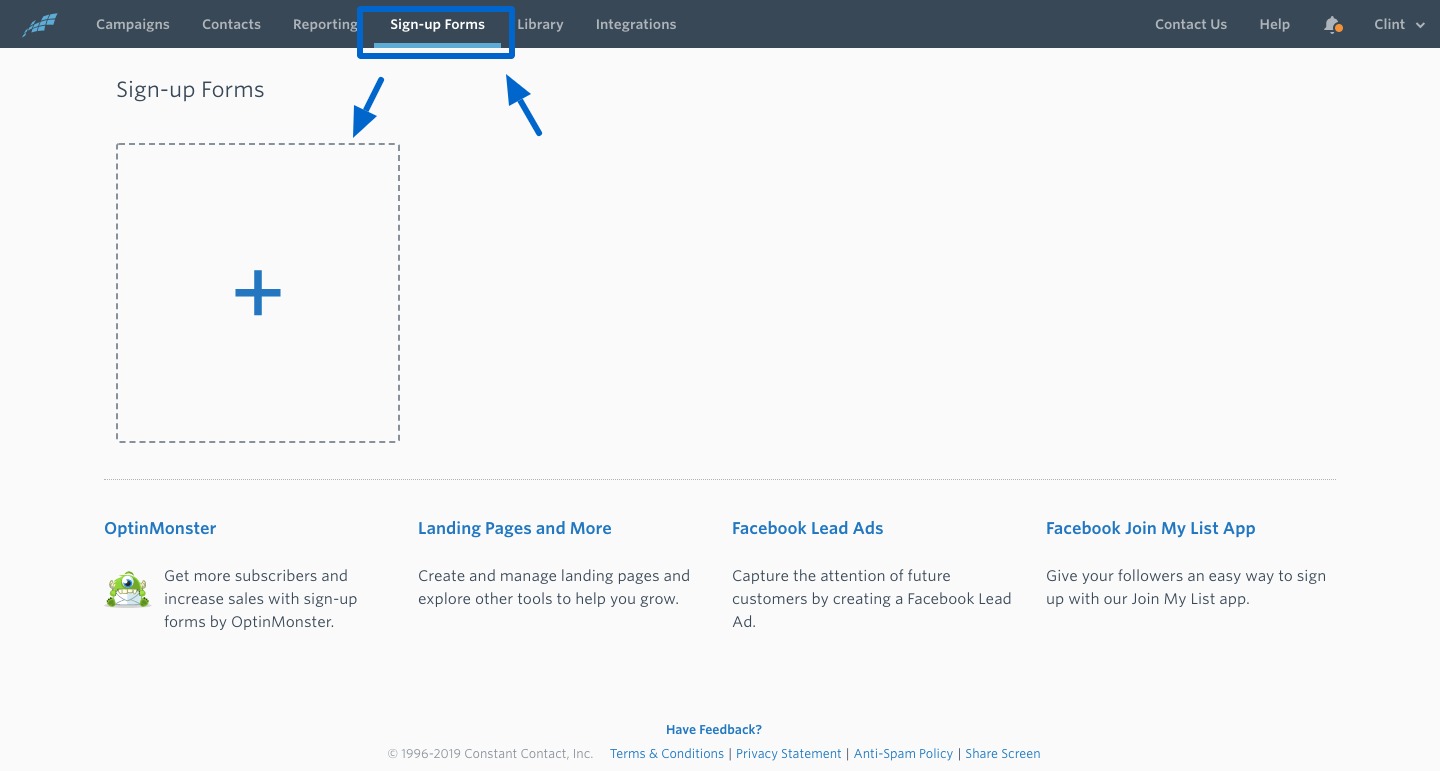Click the Facebook Lead Ads link

[808, 528]
